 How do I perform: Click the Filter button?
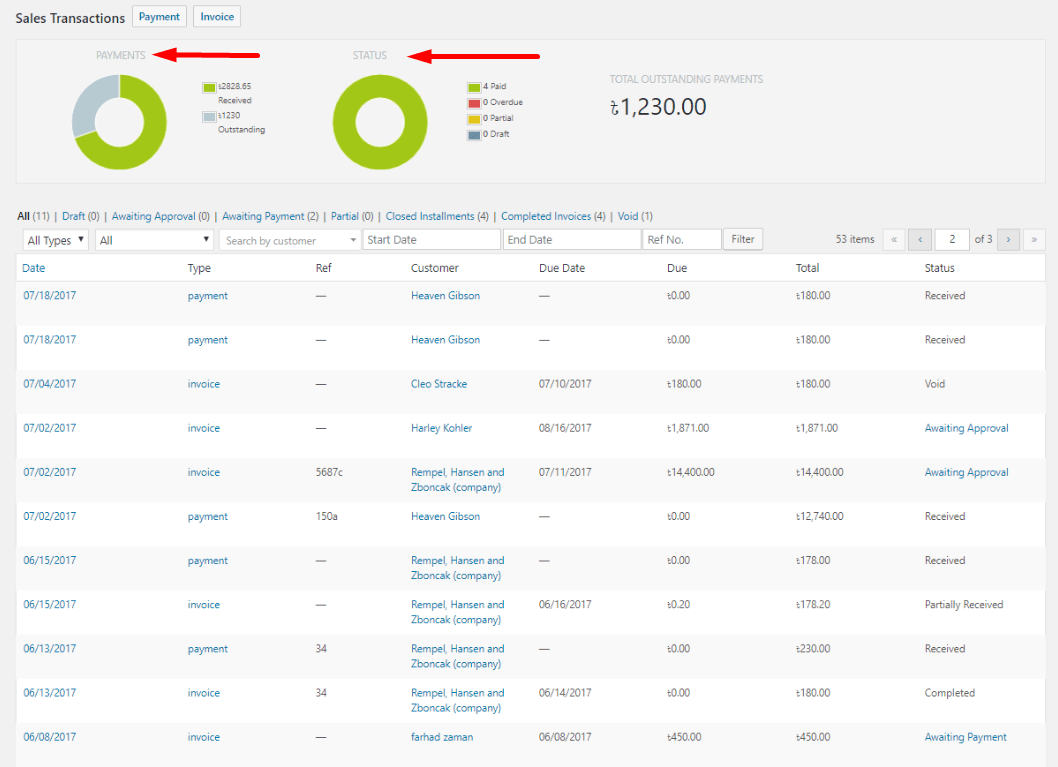pyautogui.click(x=743, y=239)
